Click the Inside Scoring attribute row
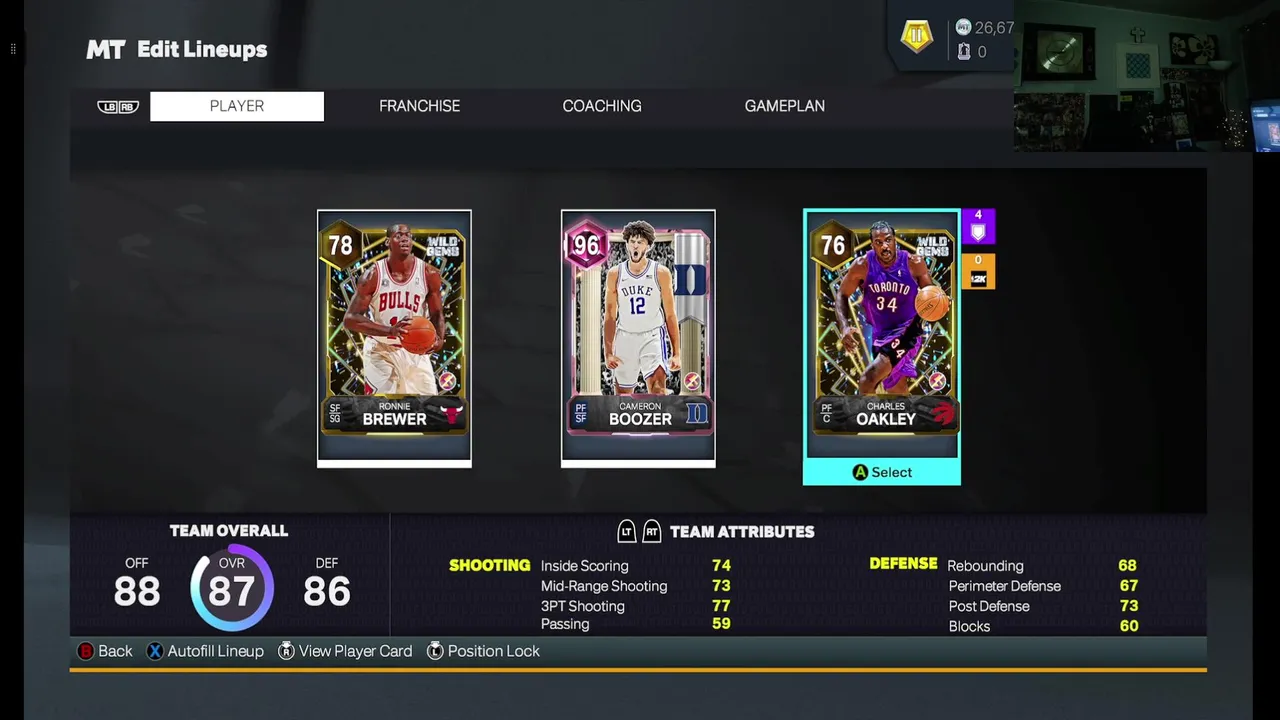The image size is (1280, 720). (x=635, y=566)
